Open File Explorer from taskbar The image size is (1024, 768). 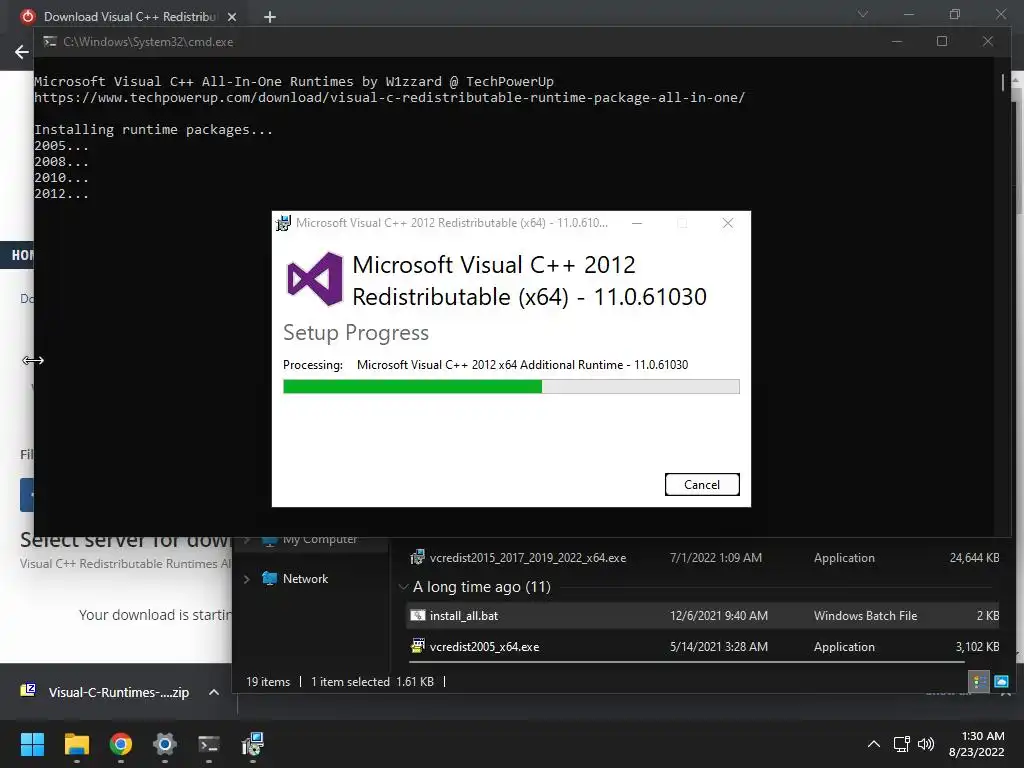pos(76,744)
